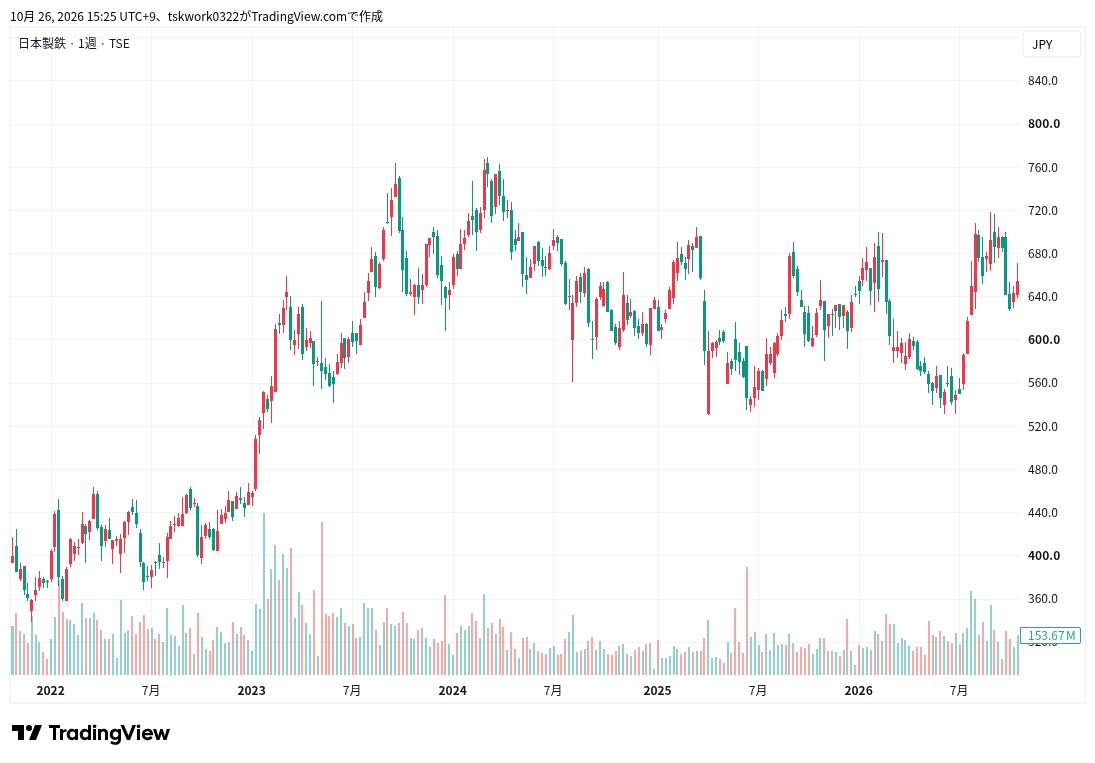The width and height of the screenshot is (1095, 763).
Task: Click the 600.0 price axis label
Action: tap(1043, 340)
